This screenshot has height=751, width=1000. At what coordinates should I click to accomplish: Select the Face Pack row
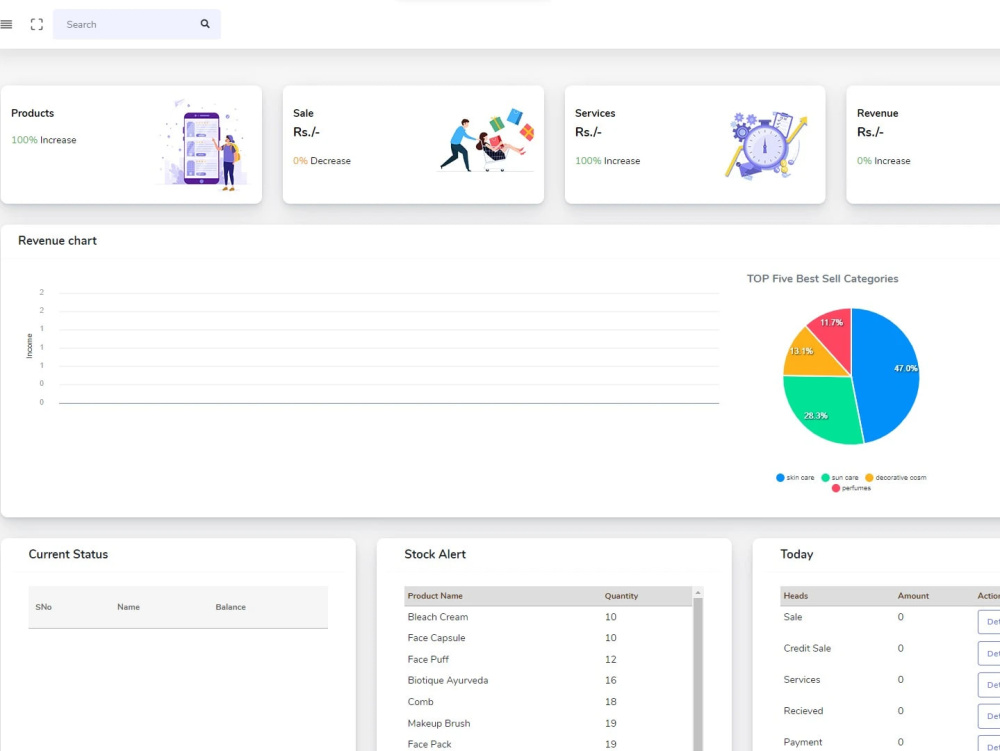(x=548, y=743)
